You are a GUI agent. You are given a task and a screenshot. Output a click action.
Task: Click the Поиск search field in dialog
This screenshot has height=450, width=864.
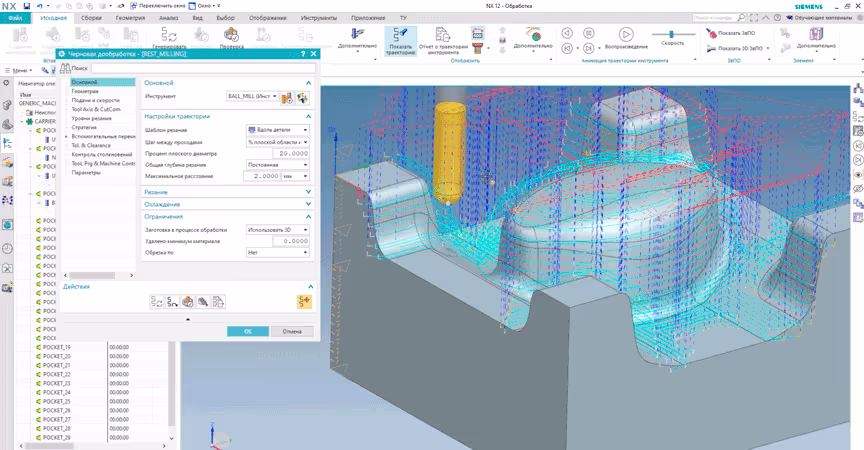pos(203,68)
